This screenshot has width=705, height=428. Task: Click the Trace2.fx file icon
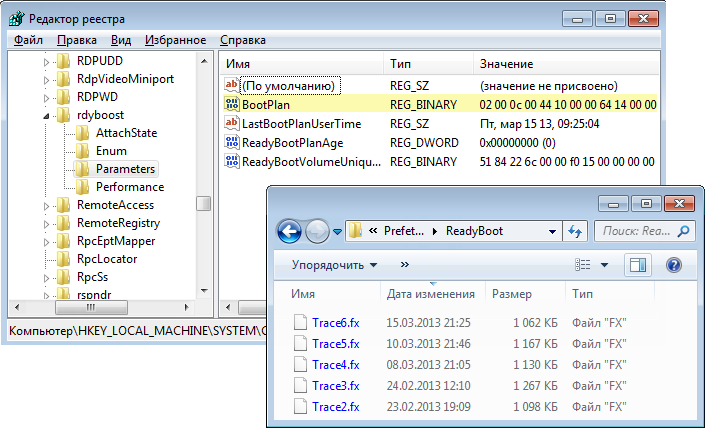coord(300,406)
